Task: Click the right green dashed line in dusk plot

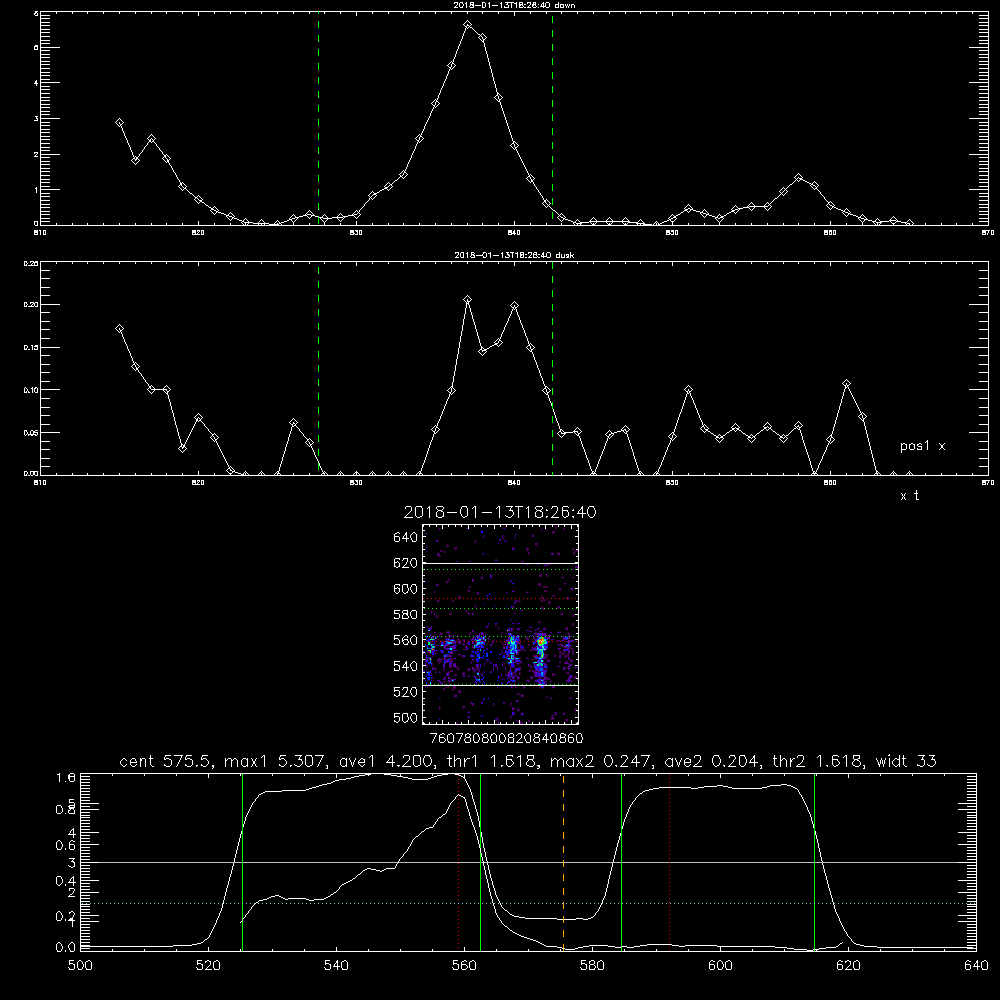Action: (552, 369)
